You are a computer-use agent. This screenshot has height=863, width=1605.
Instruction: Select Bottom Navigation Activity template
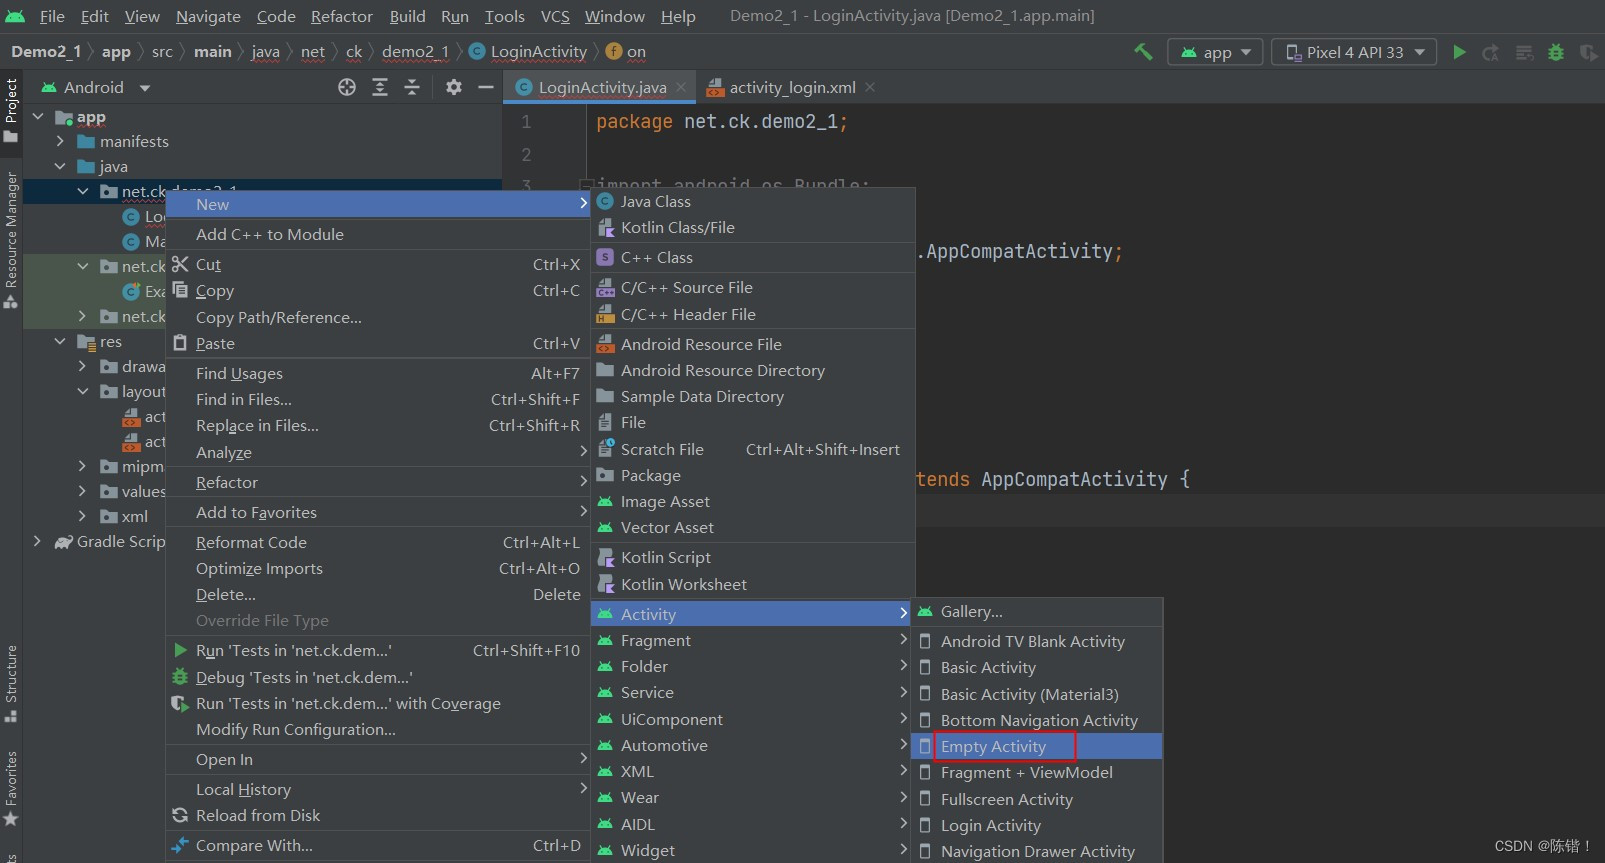1037,720
